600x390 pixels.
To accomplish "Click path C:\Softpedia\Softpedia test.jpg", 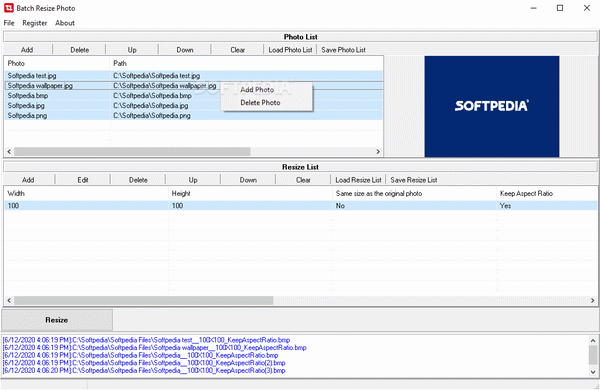I will click(157, 76).
